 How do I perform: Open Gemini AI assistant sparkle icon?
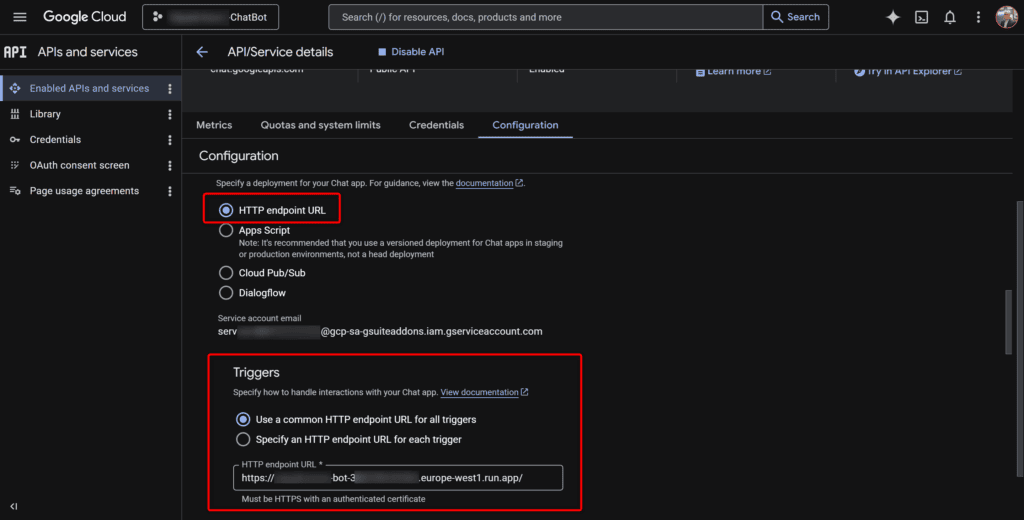coord(893,18)
